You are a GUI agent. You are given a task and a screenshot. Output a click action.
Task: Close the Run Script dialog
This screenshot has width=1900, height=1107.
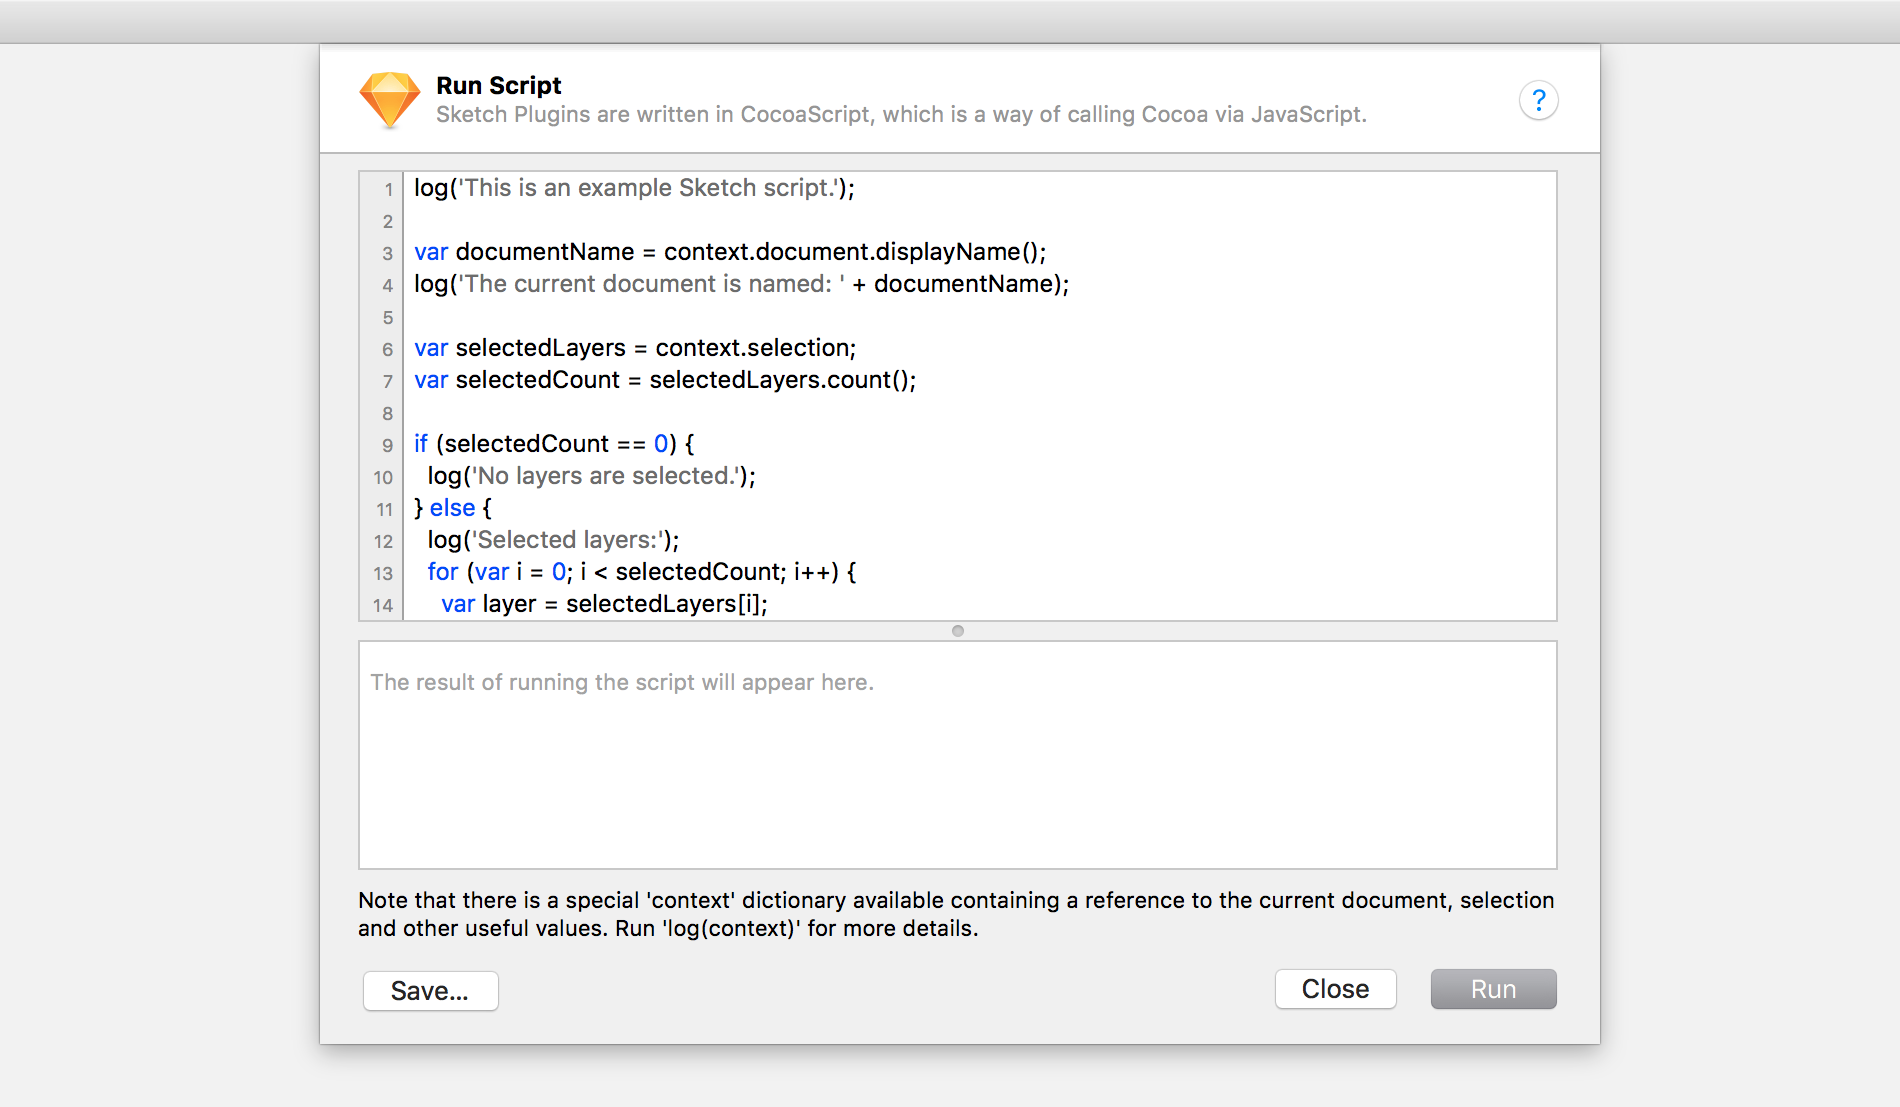click(x=1335, y=989)
